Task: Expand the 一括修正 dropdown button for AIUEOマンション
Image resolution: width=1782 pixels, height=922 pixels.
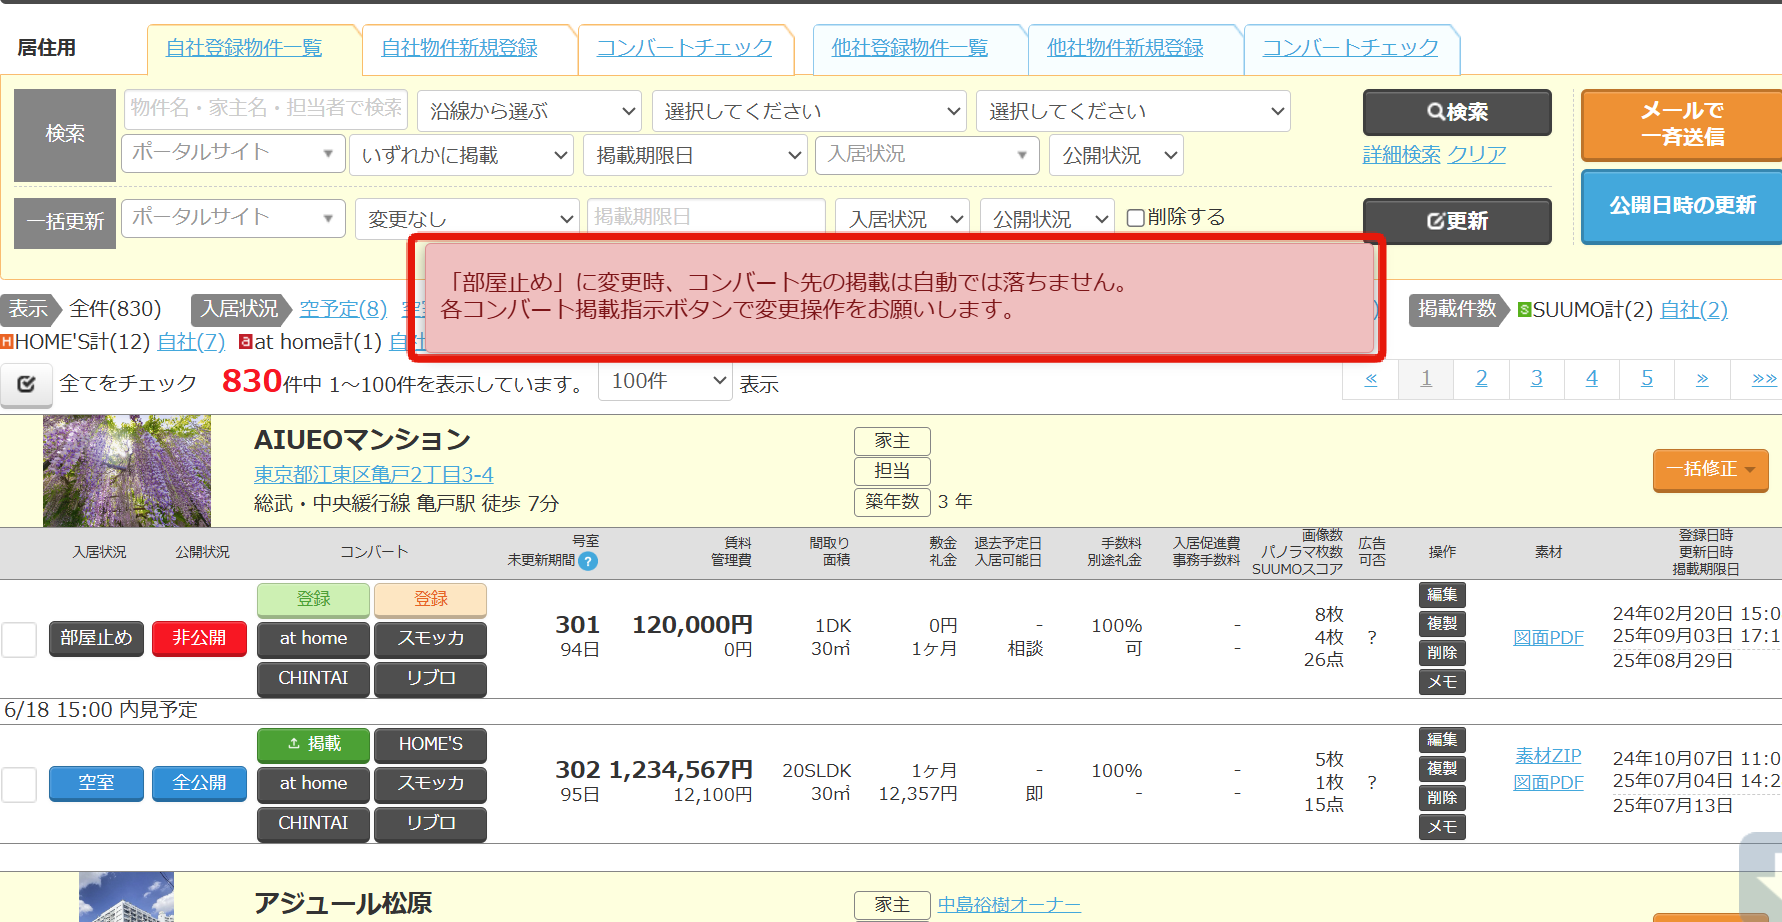Action: pos(1711,469)
